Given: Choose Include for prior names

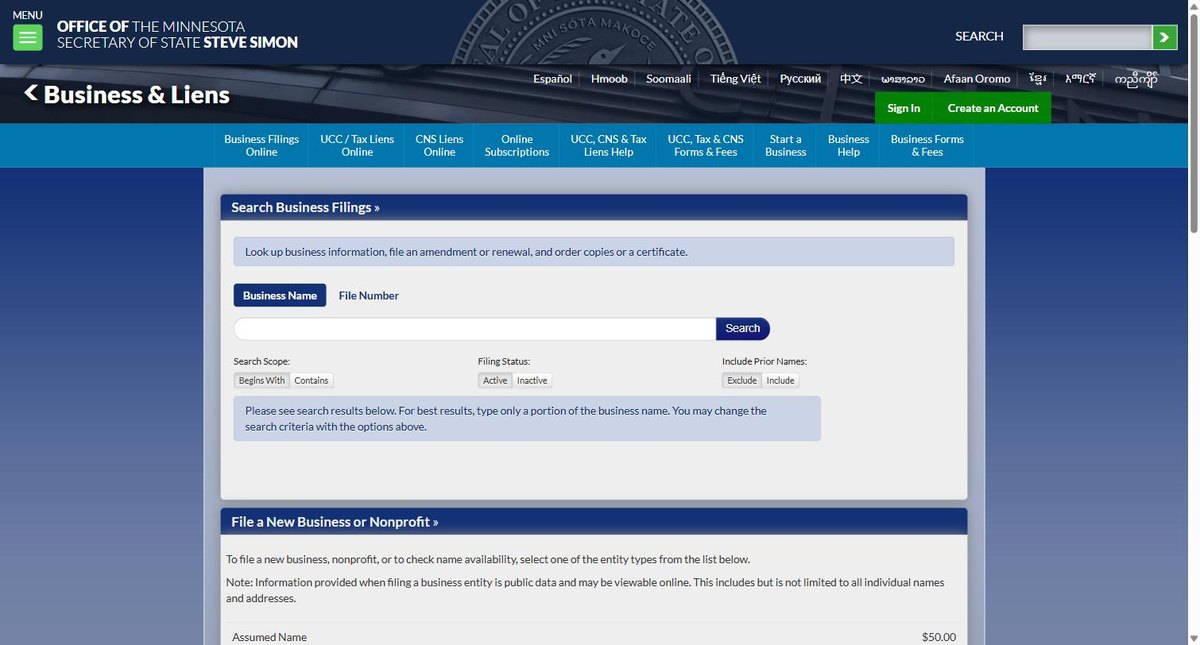Looking at the screenshot, I should 780,380.
